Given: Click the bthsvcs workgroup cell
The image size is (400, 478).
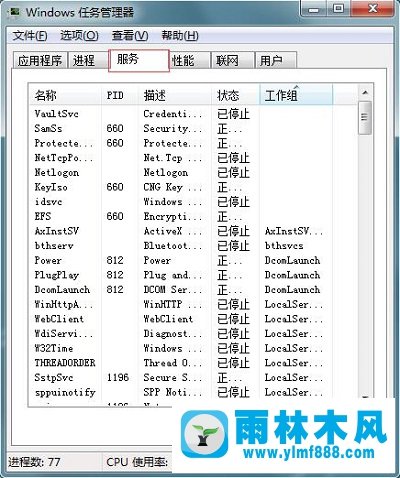Looking at the screenshot, I should [x=284, y=246].
